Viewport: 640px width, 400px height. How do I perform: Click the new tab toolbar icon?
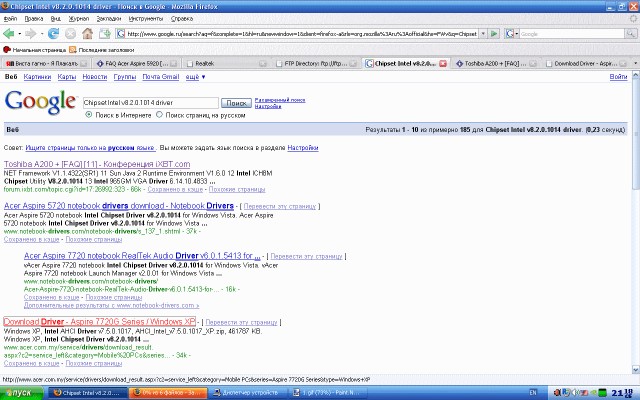pyautogui.click(x=105, y=33)
